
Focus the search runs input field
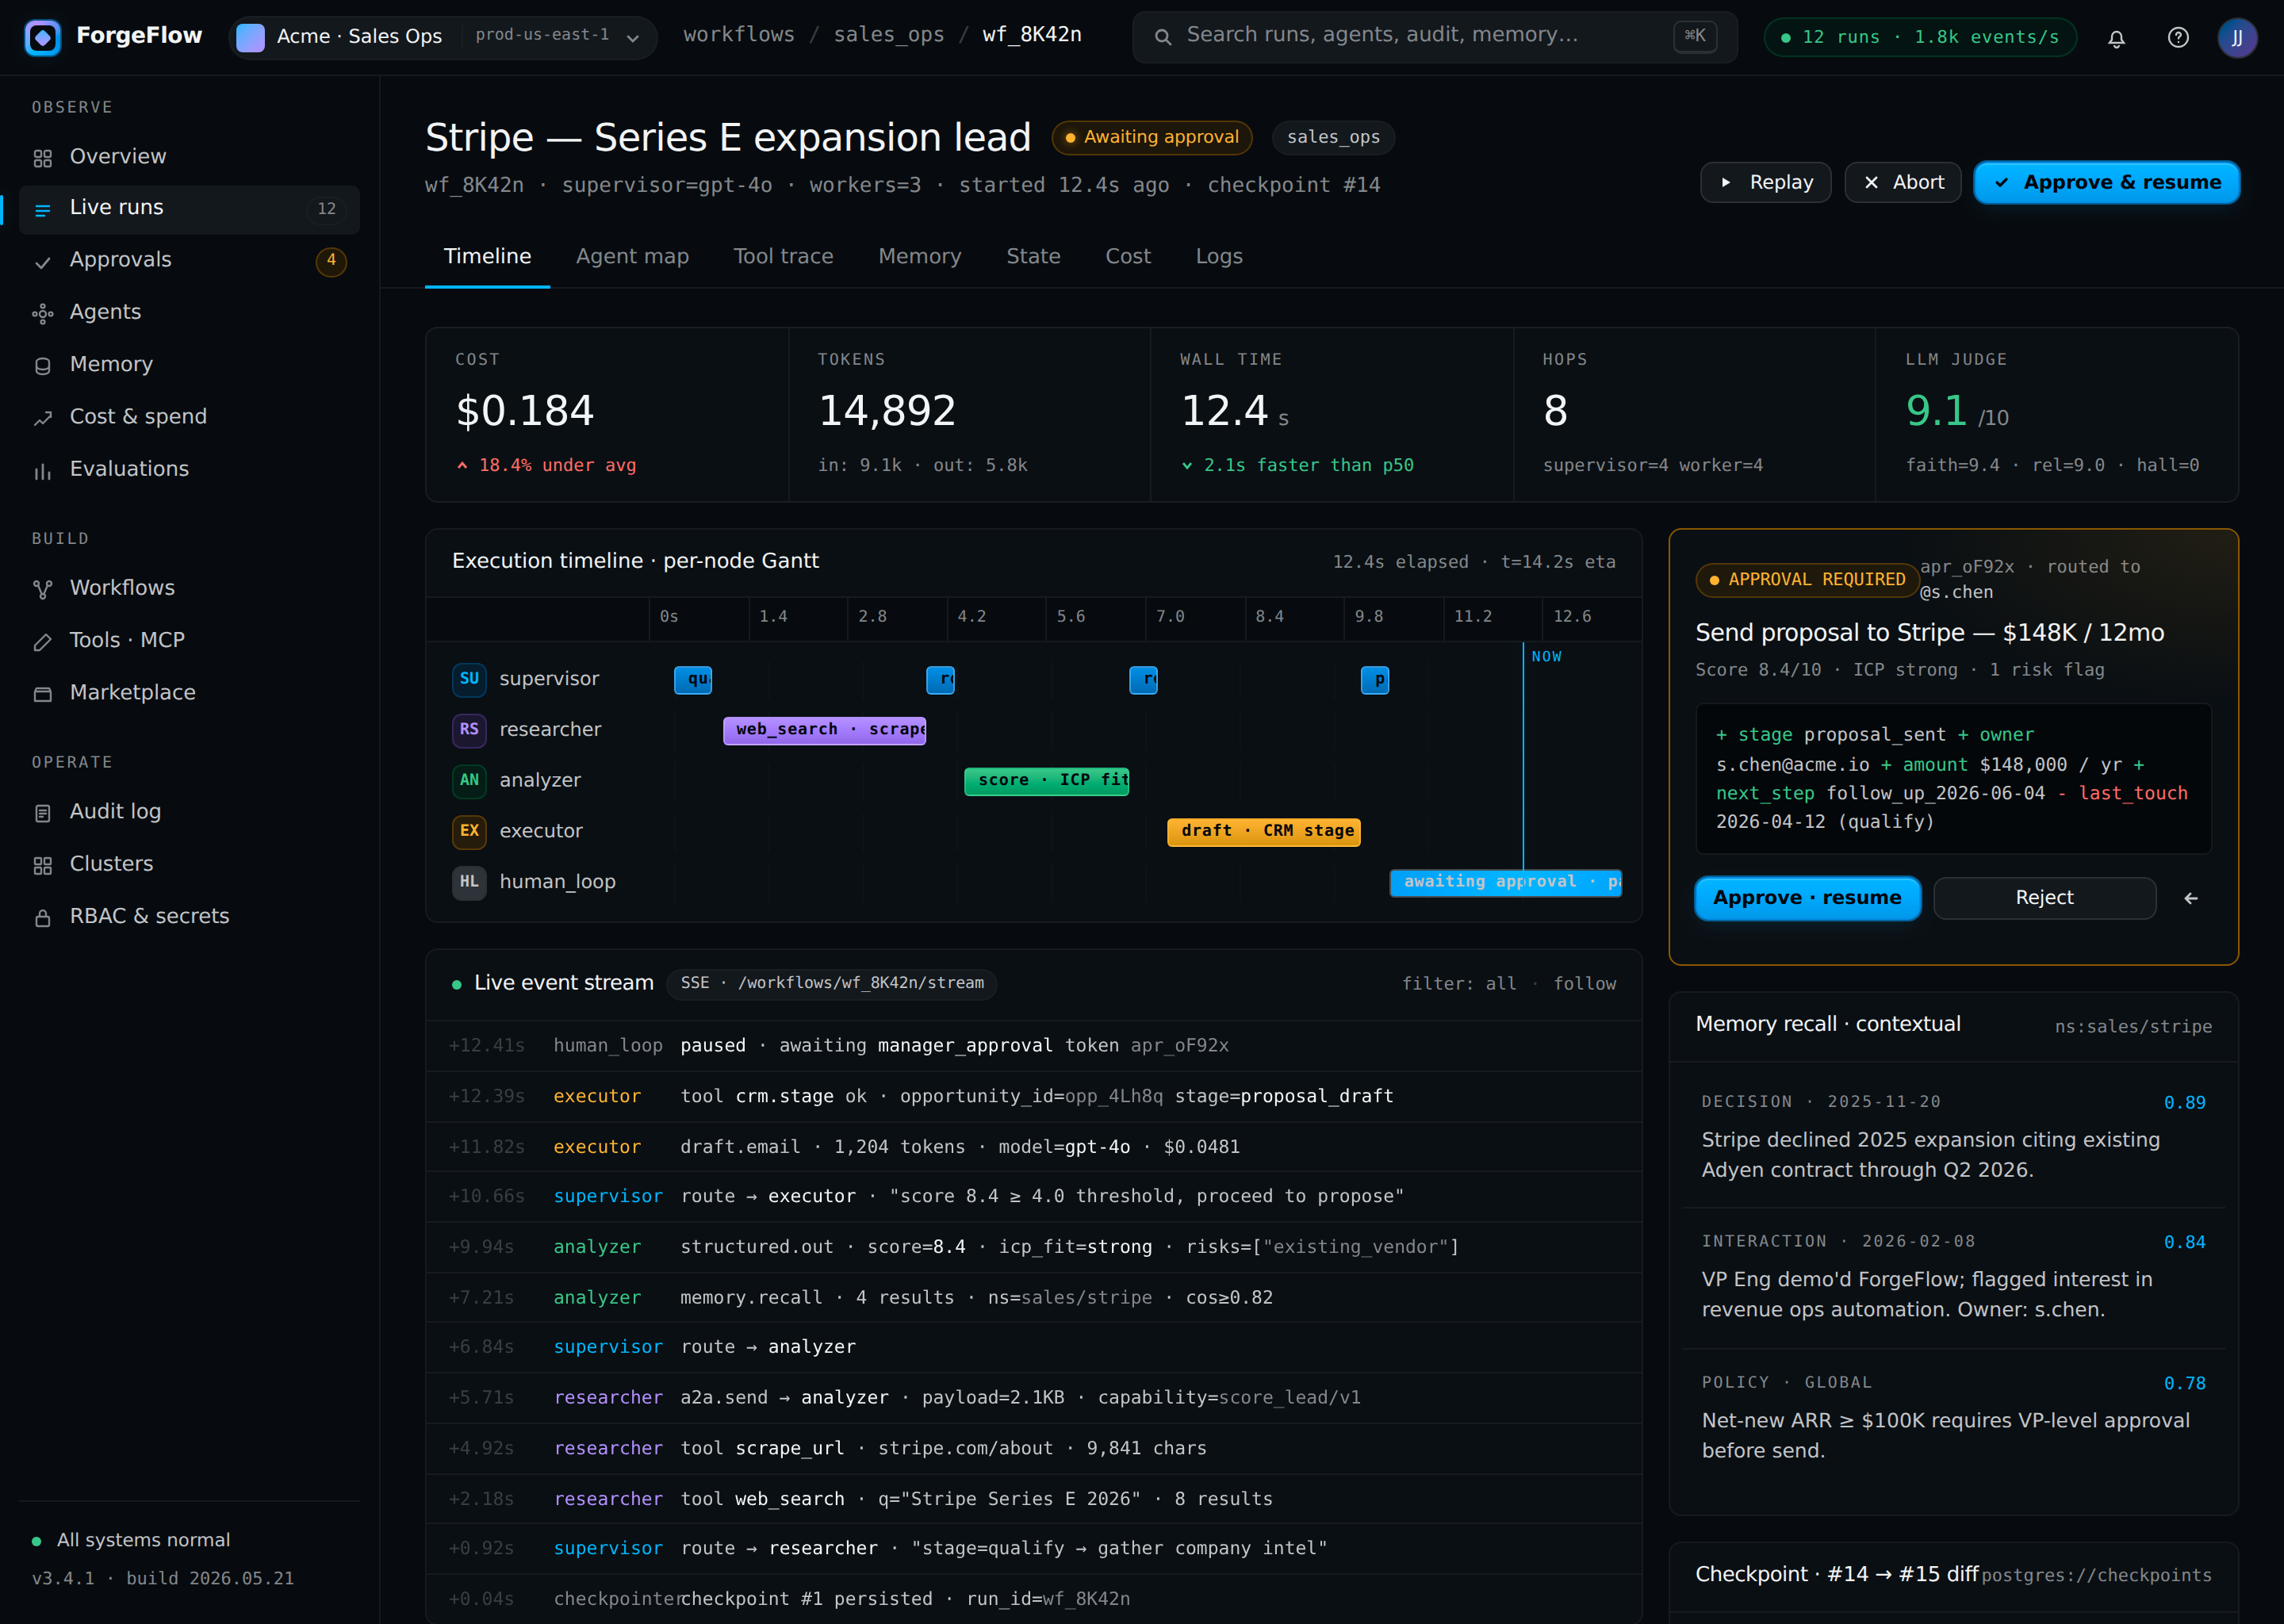point(1434,37)
